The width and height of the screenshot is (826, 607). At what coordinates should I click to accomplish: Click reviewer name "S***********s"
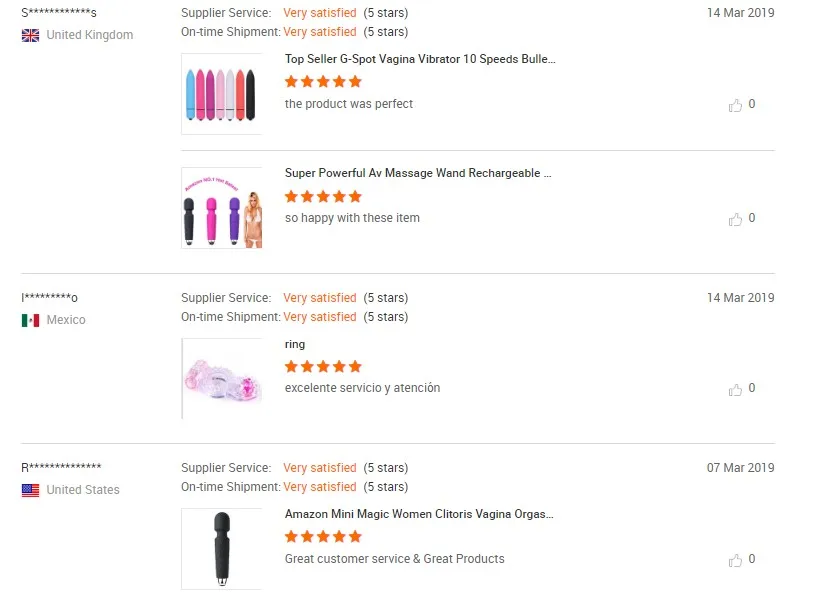(59, 13)
